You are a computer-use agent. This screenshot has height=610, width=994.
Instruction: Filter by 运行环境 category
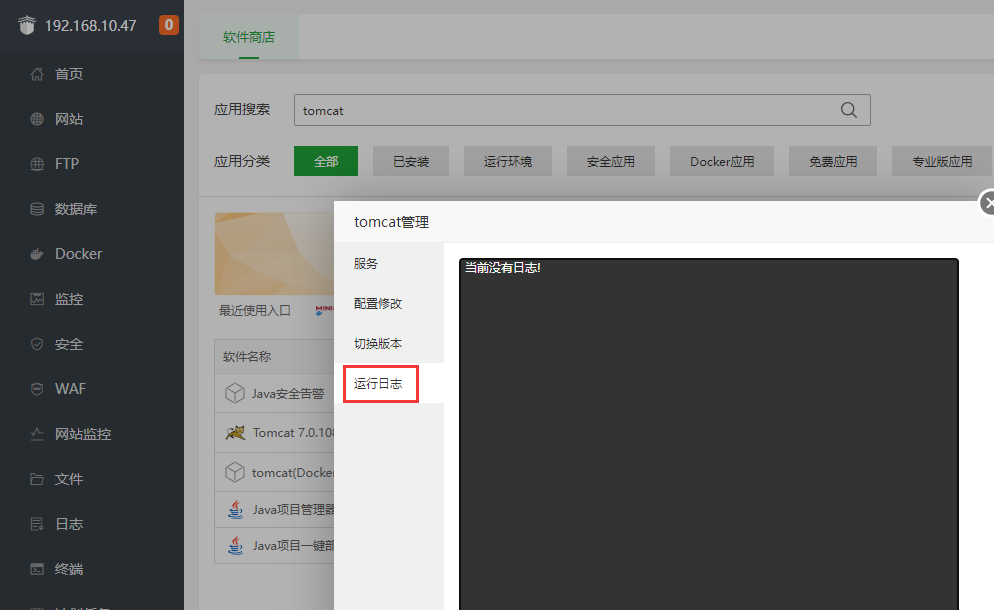(x=508, y=161)
